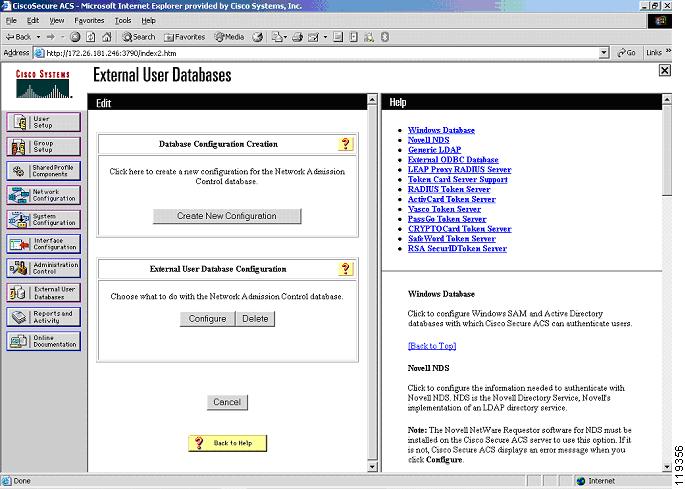Close the frame with the X box
685x489 pixels.
[x=664, y=70]
